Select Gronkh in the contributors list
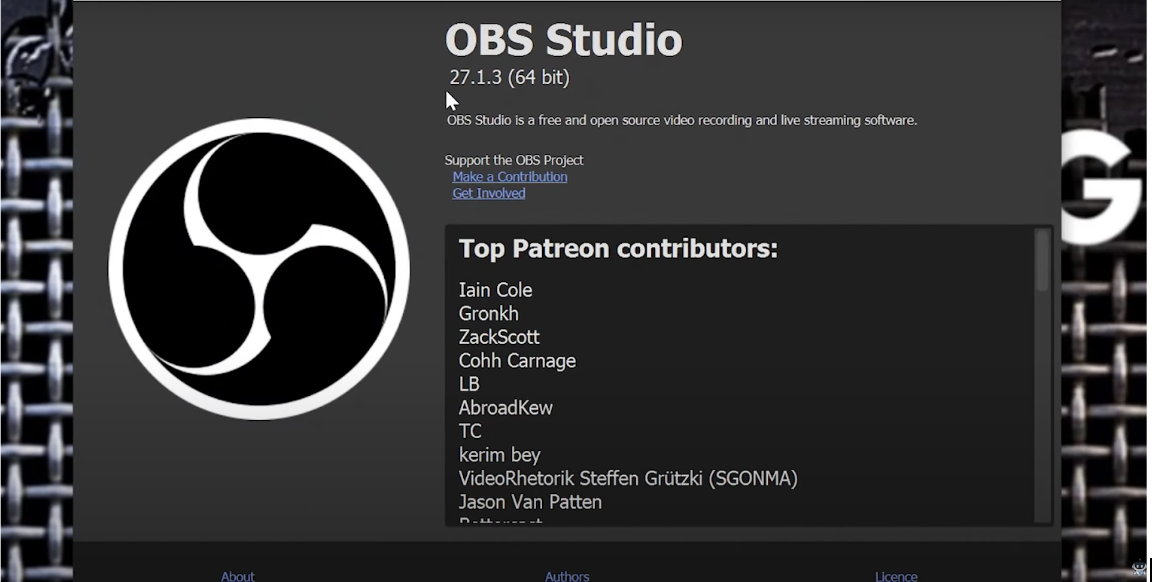 (x=488, y=314)
